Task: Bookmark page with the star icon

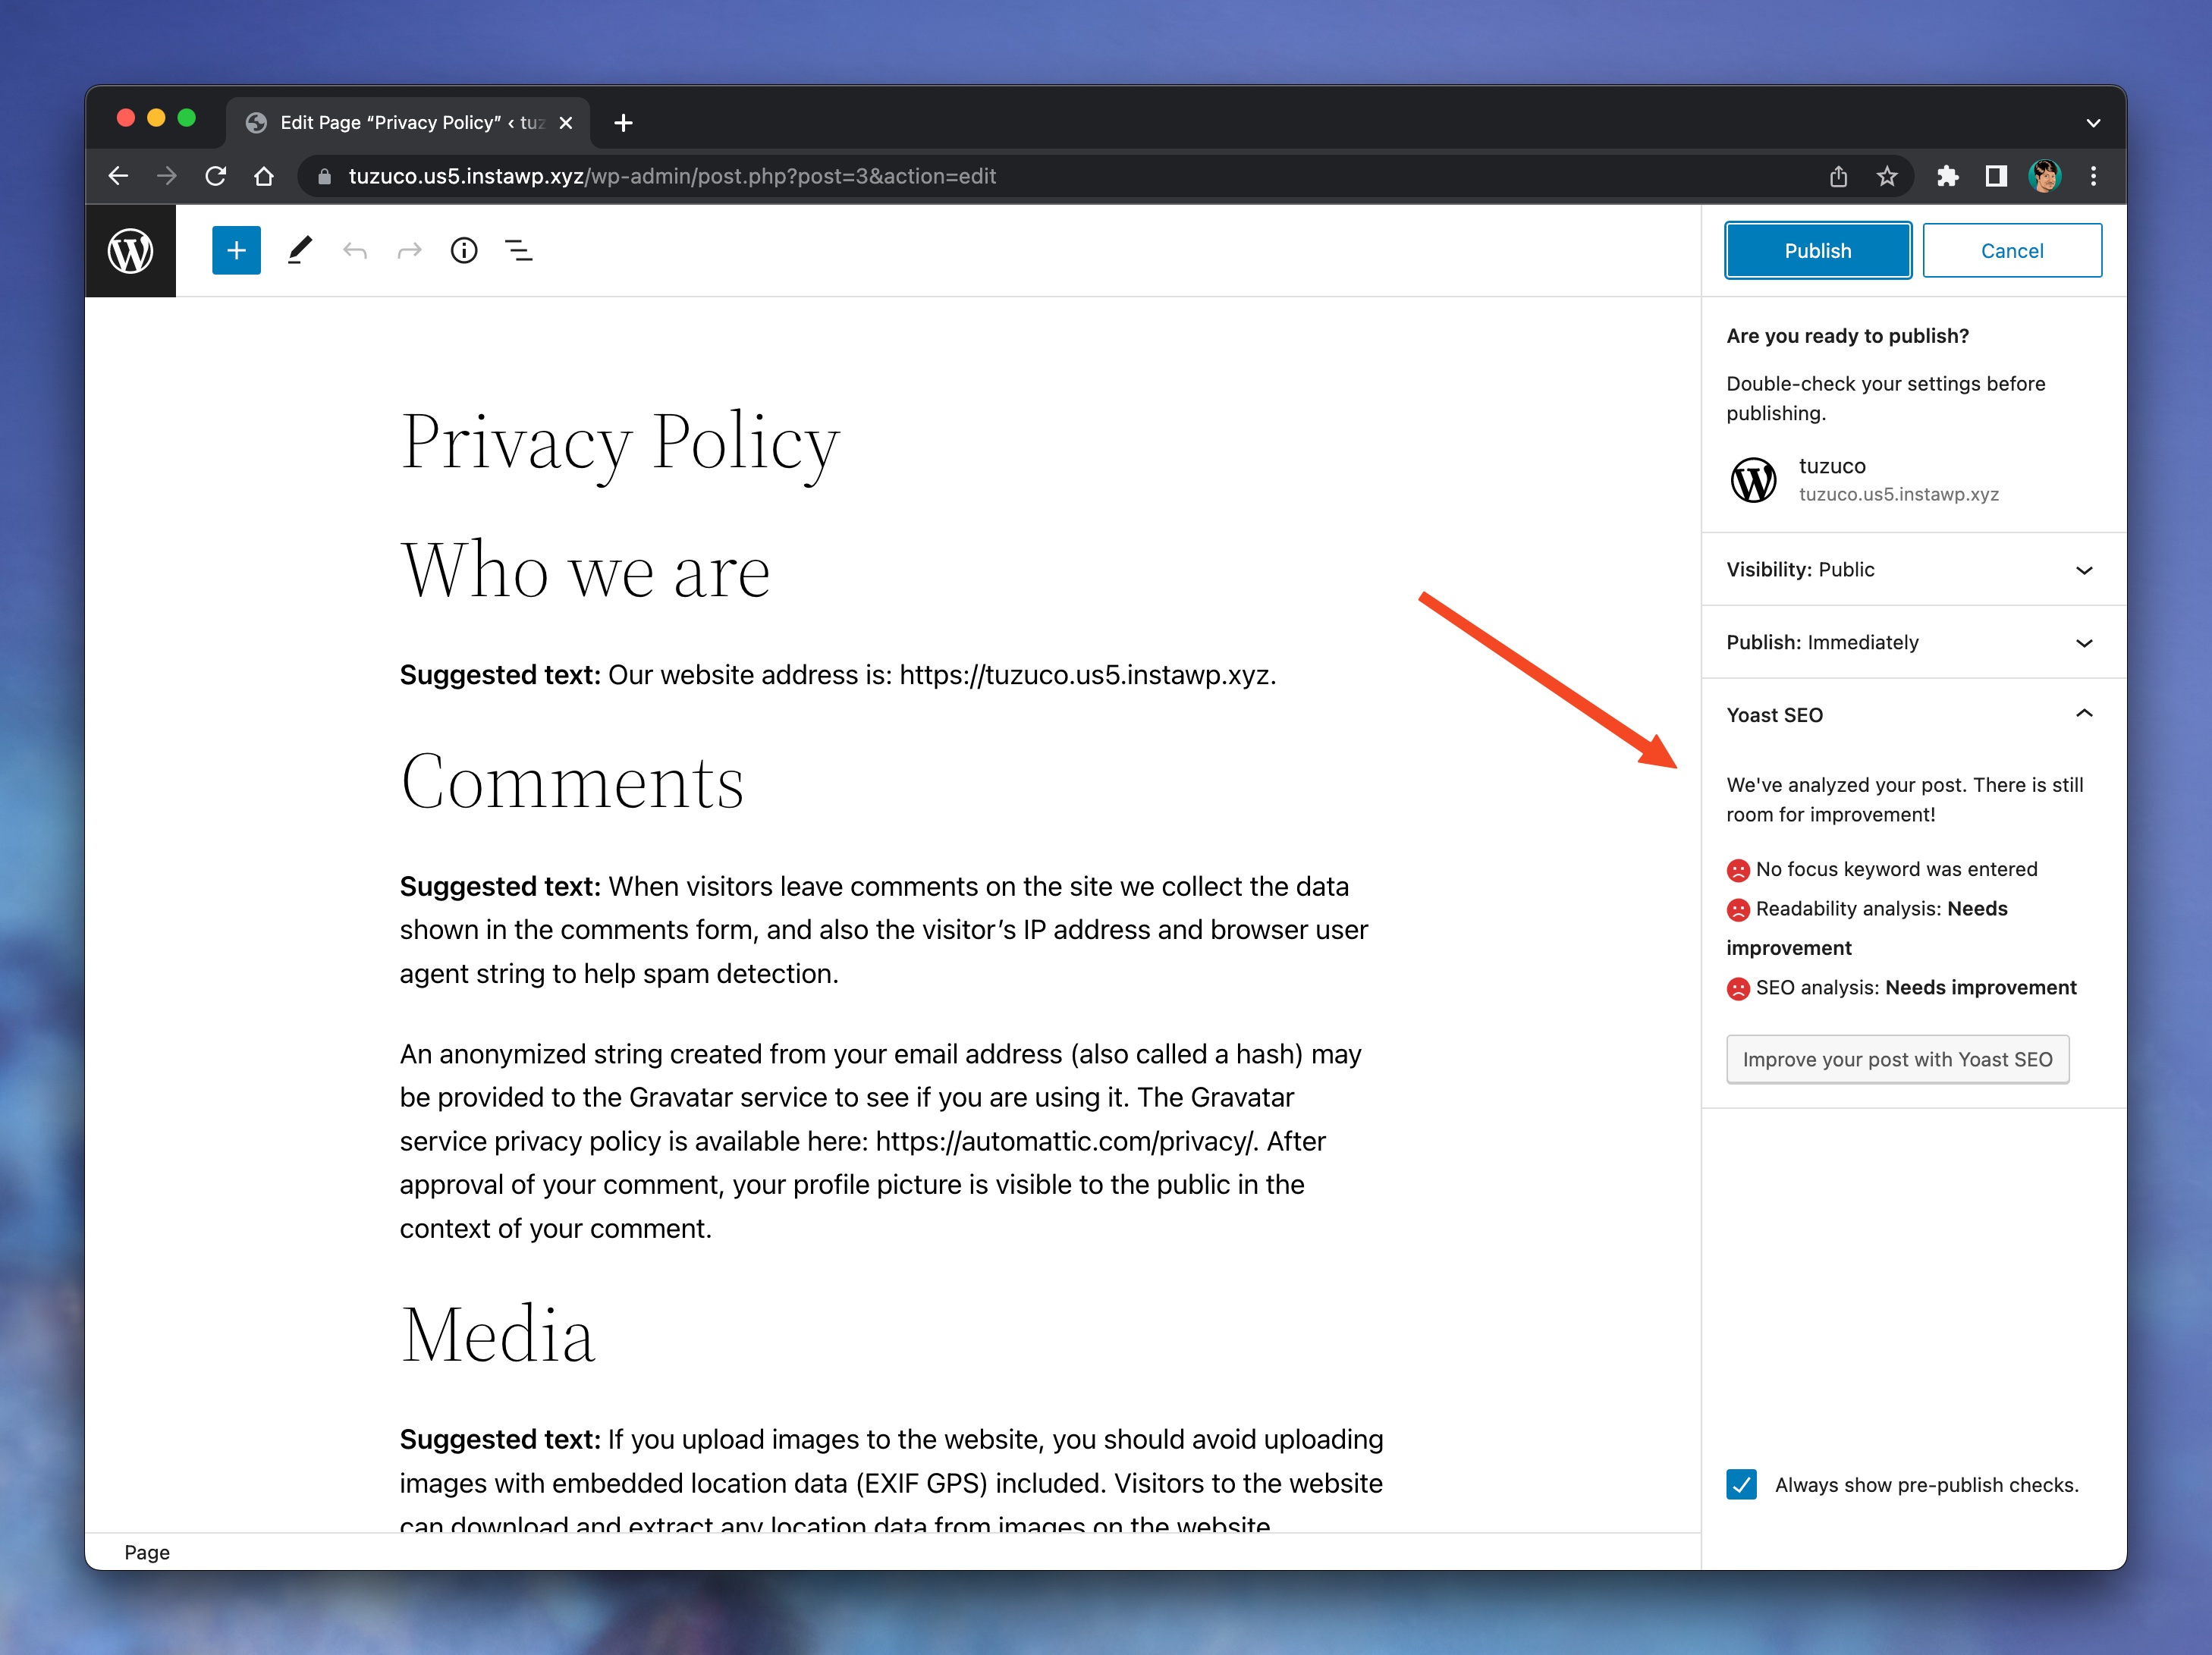Action: (1886, 176)
